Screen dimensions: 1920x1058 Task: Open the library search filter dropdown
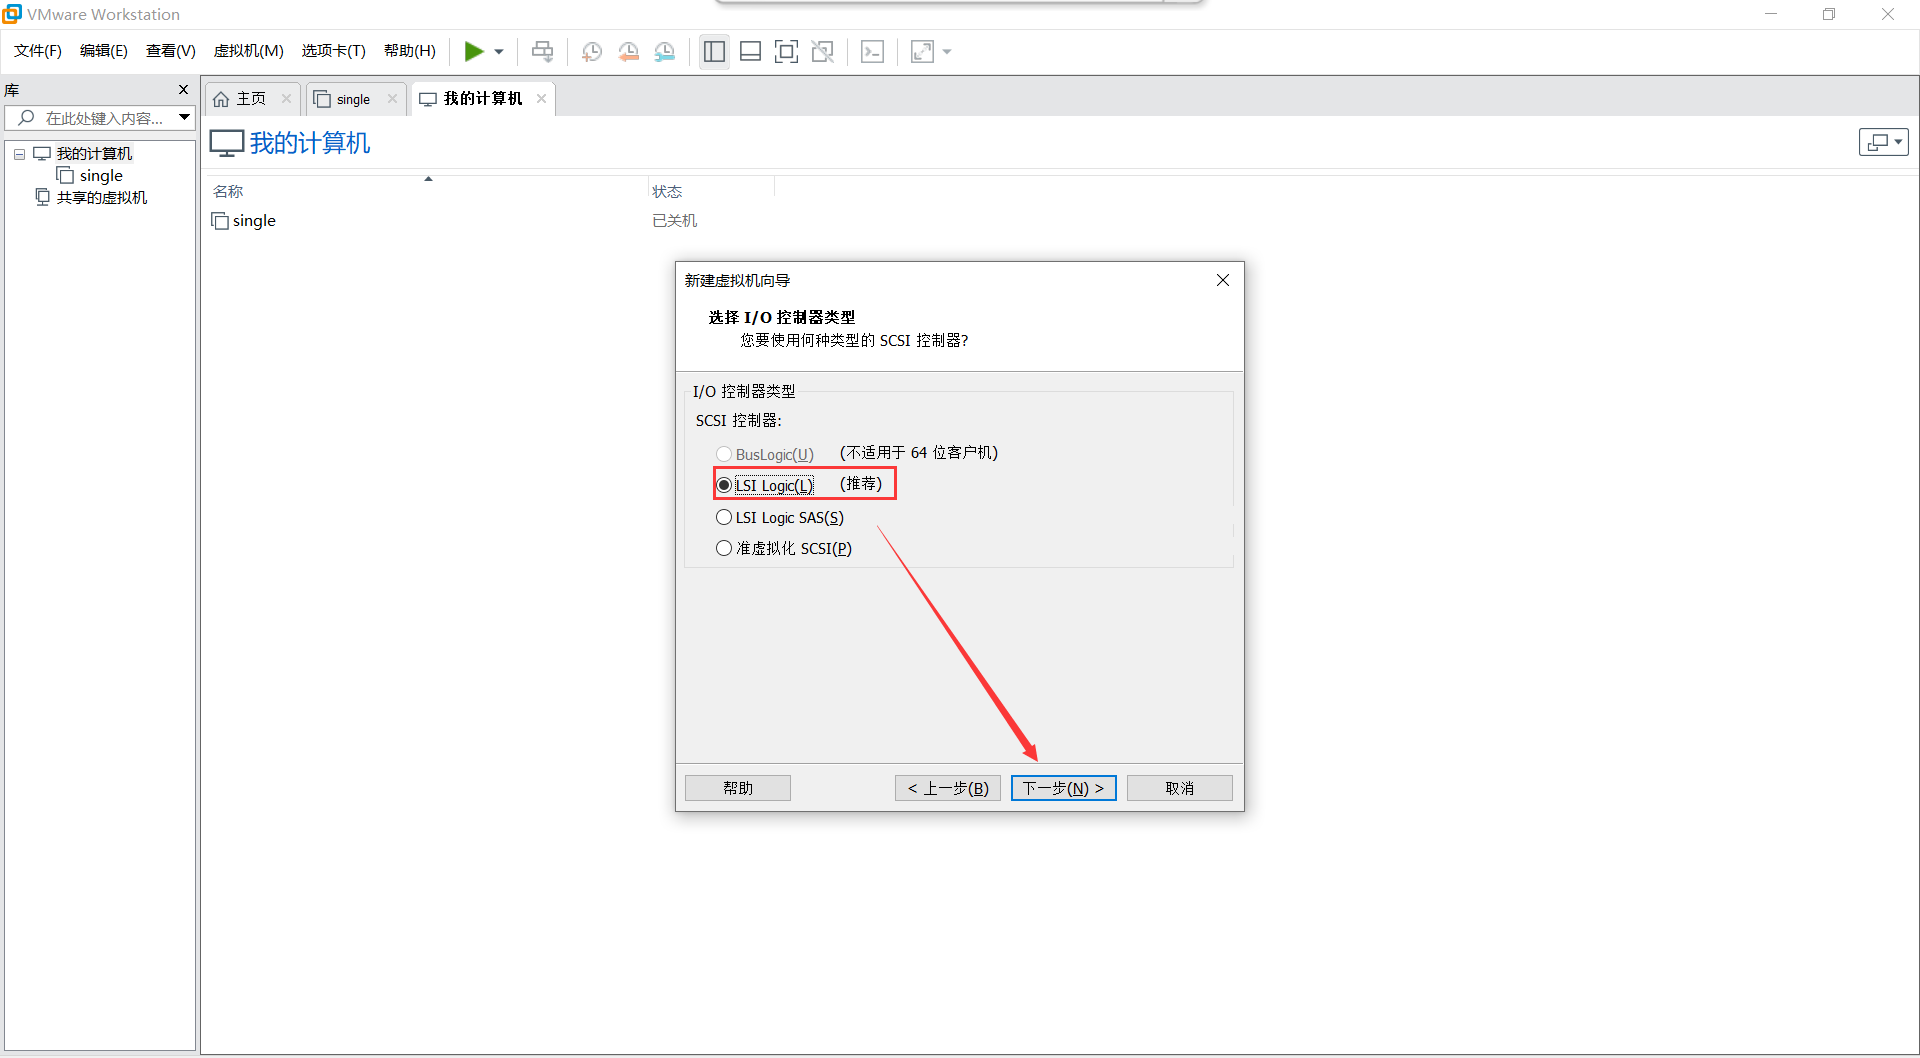185,118
